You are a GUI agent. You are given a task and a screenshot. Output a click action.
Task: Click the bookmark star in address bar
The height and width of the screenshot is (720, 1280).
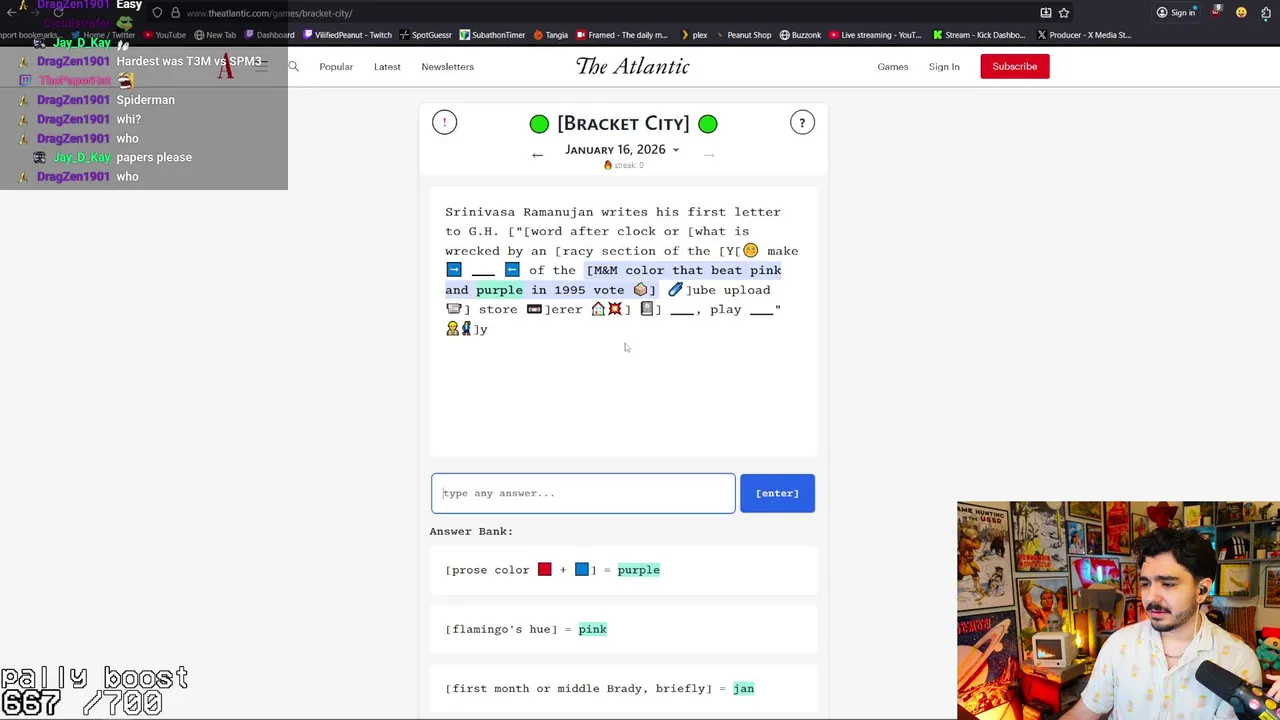coord(1064,13)
